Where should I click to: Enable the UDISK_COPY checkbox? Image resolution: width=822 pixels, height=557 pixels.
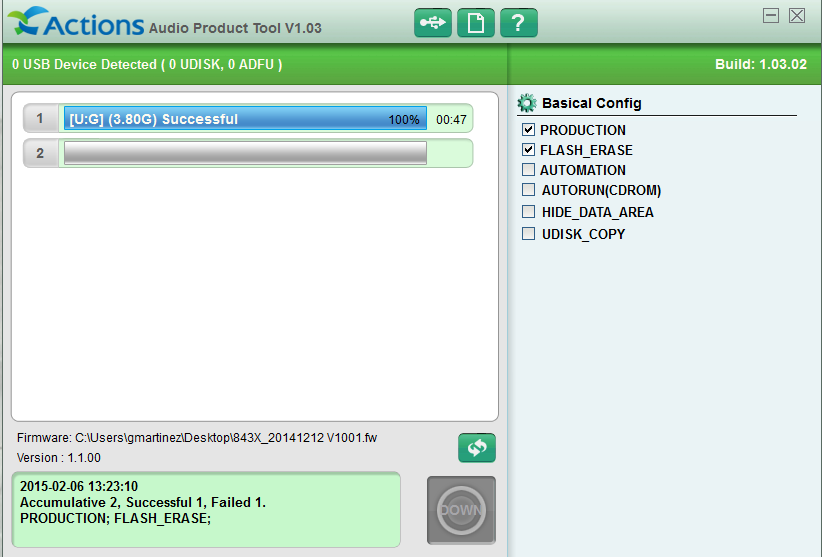(528, 234)
